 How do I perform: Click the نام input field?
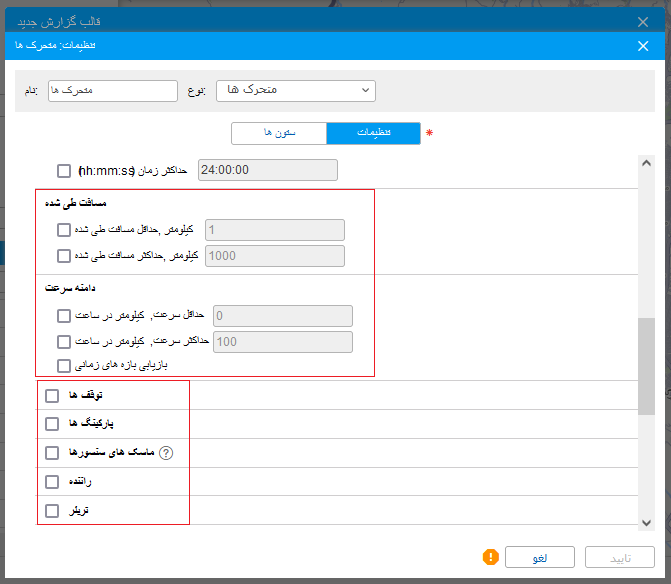[x=113, y=91]
